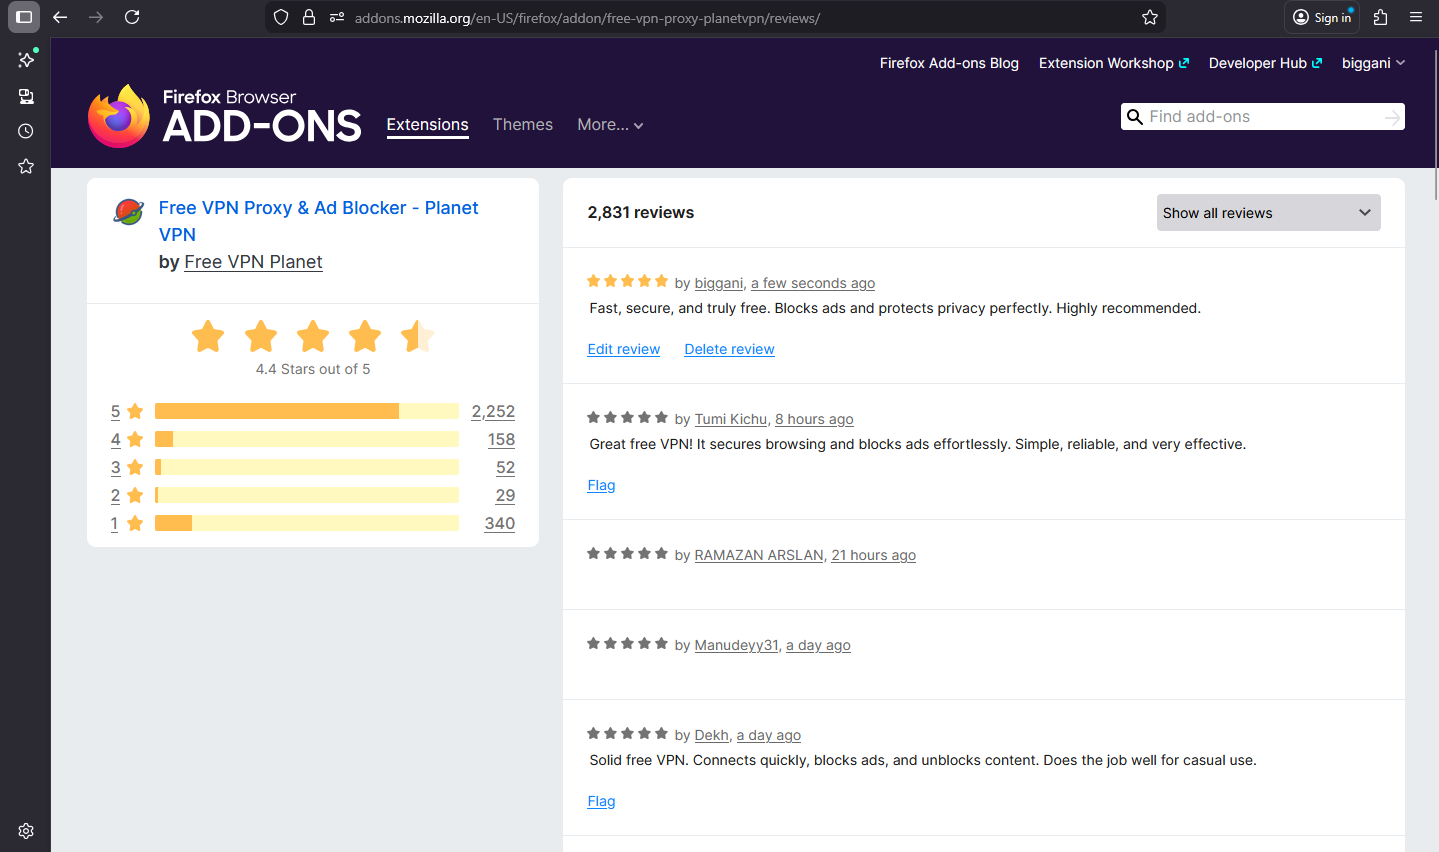The image size is (1439, 852).
Task: Reload the page with the refresh icon
Action: (132, 17)
